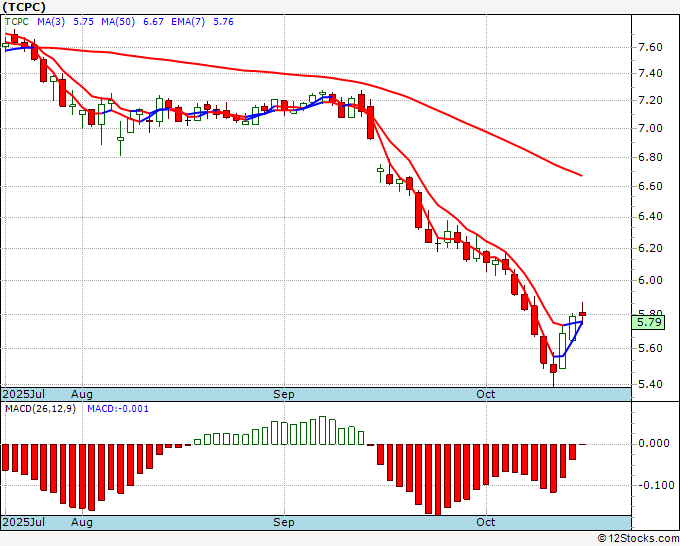Open the 12Stocks.com copyright link
The height and width of the screenshot is (546, 680).
(638, 539)
